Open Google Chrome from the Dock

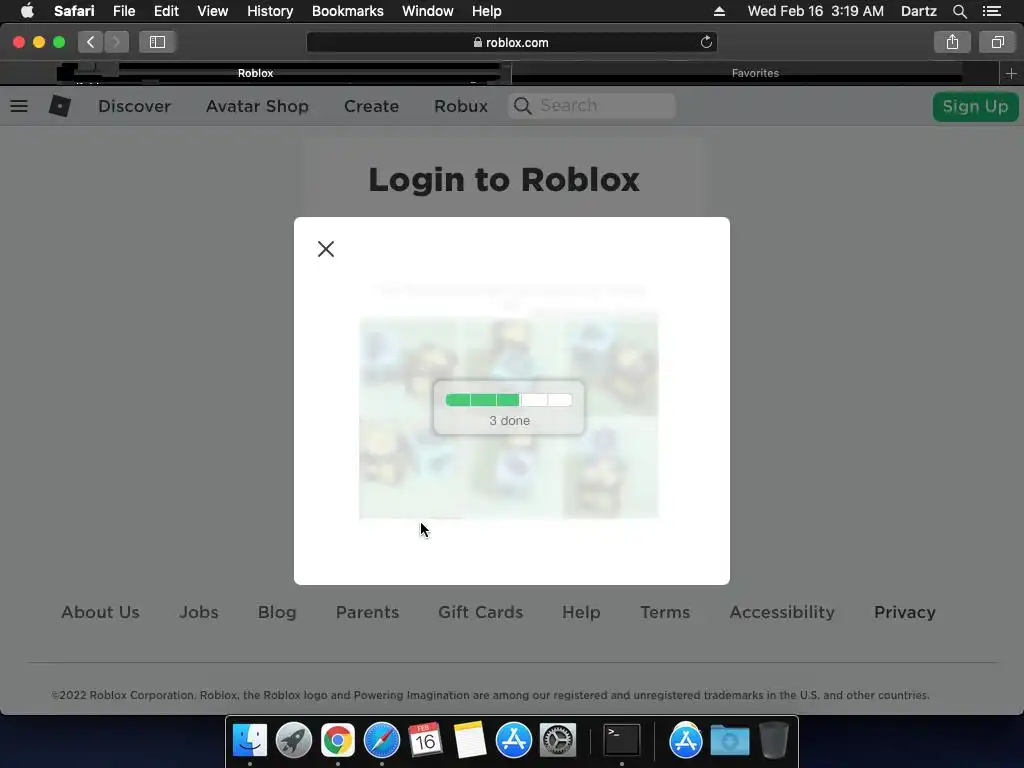pos(338,740)
